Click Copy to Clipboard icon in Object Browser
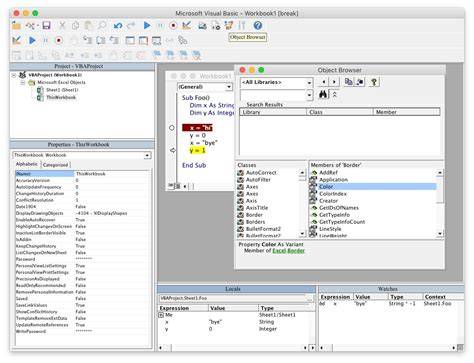The image size is (474, 363). pyautogui.click(x=348, y=82)
